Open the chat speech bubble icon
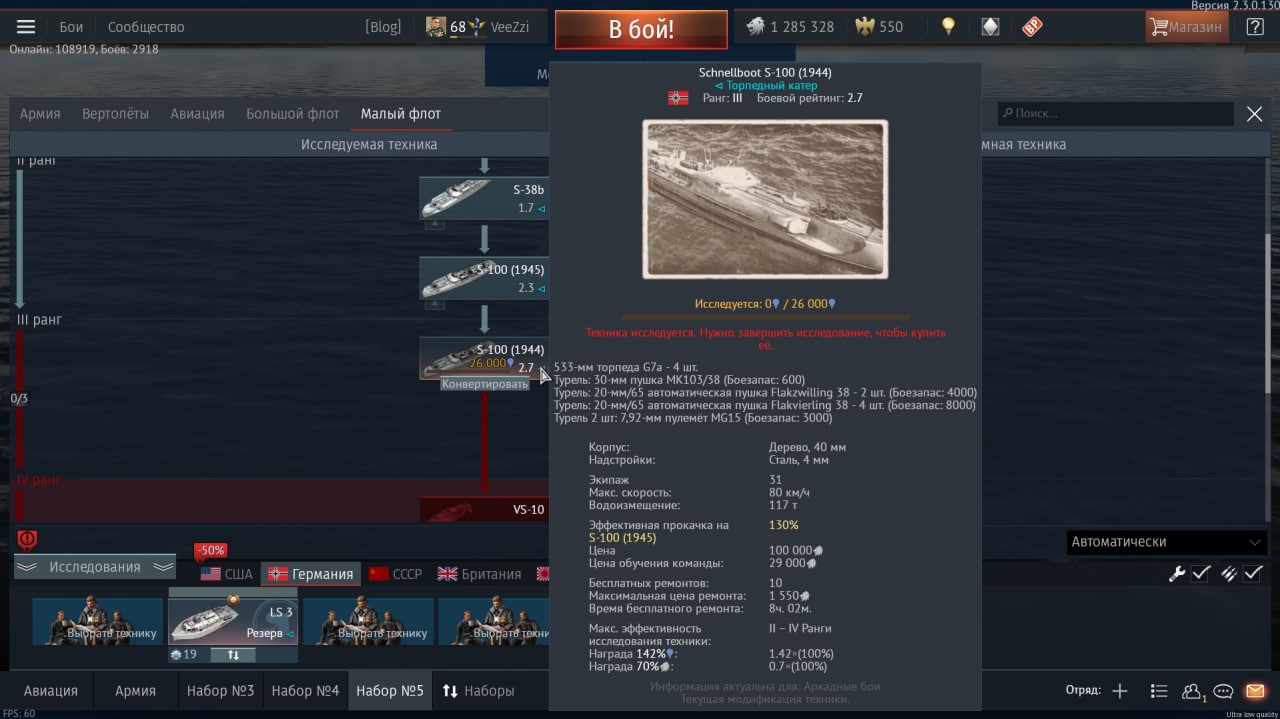The width and height of the screenshot is (1280, 719). (x=1223, y=691)
